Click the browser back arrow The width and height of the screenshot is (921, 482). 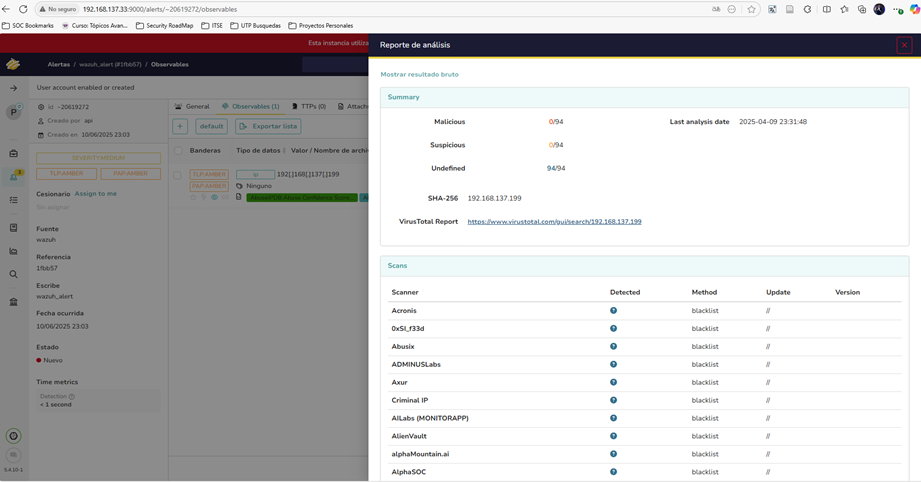click(x=6, y=9)
